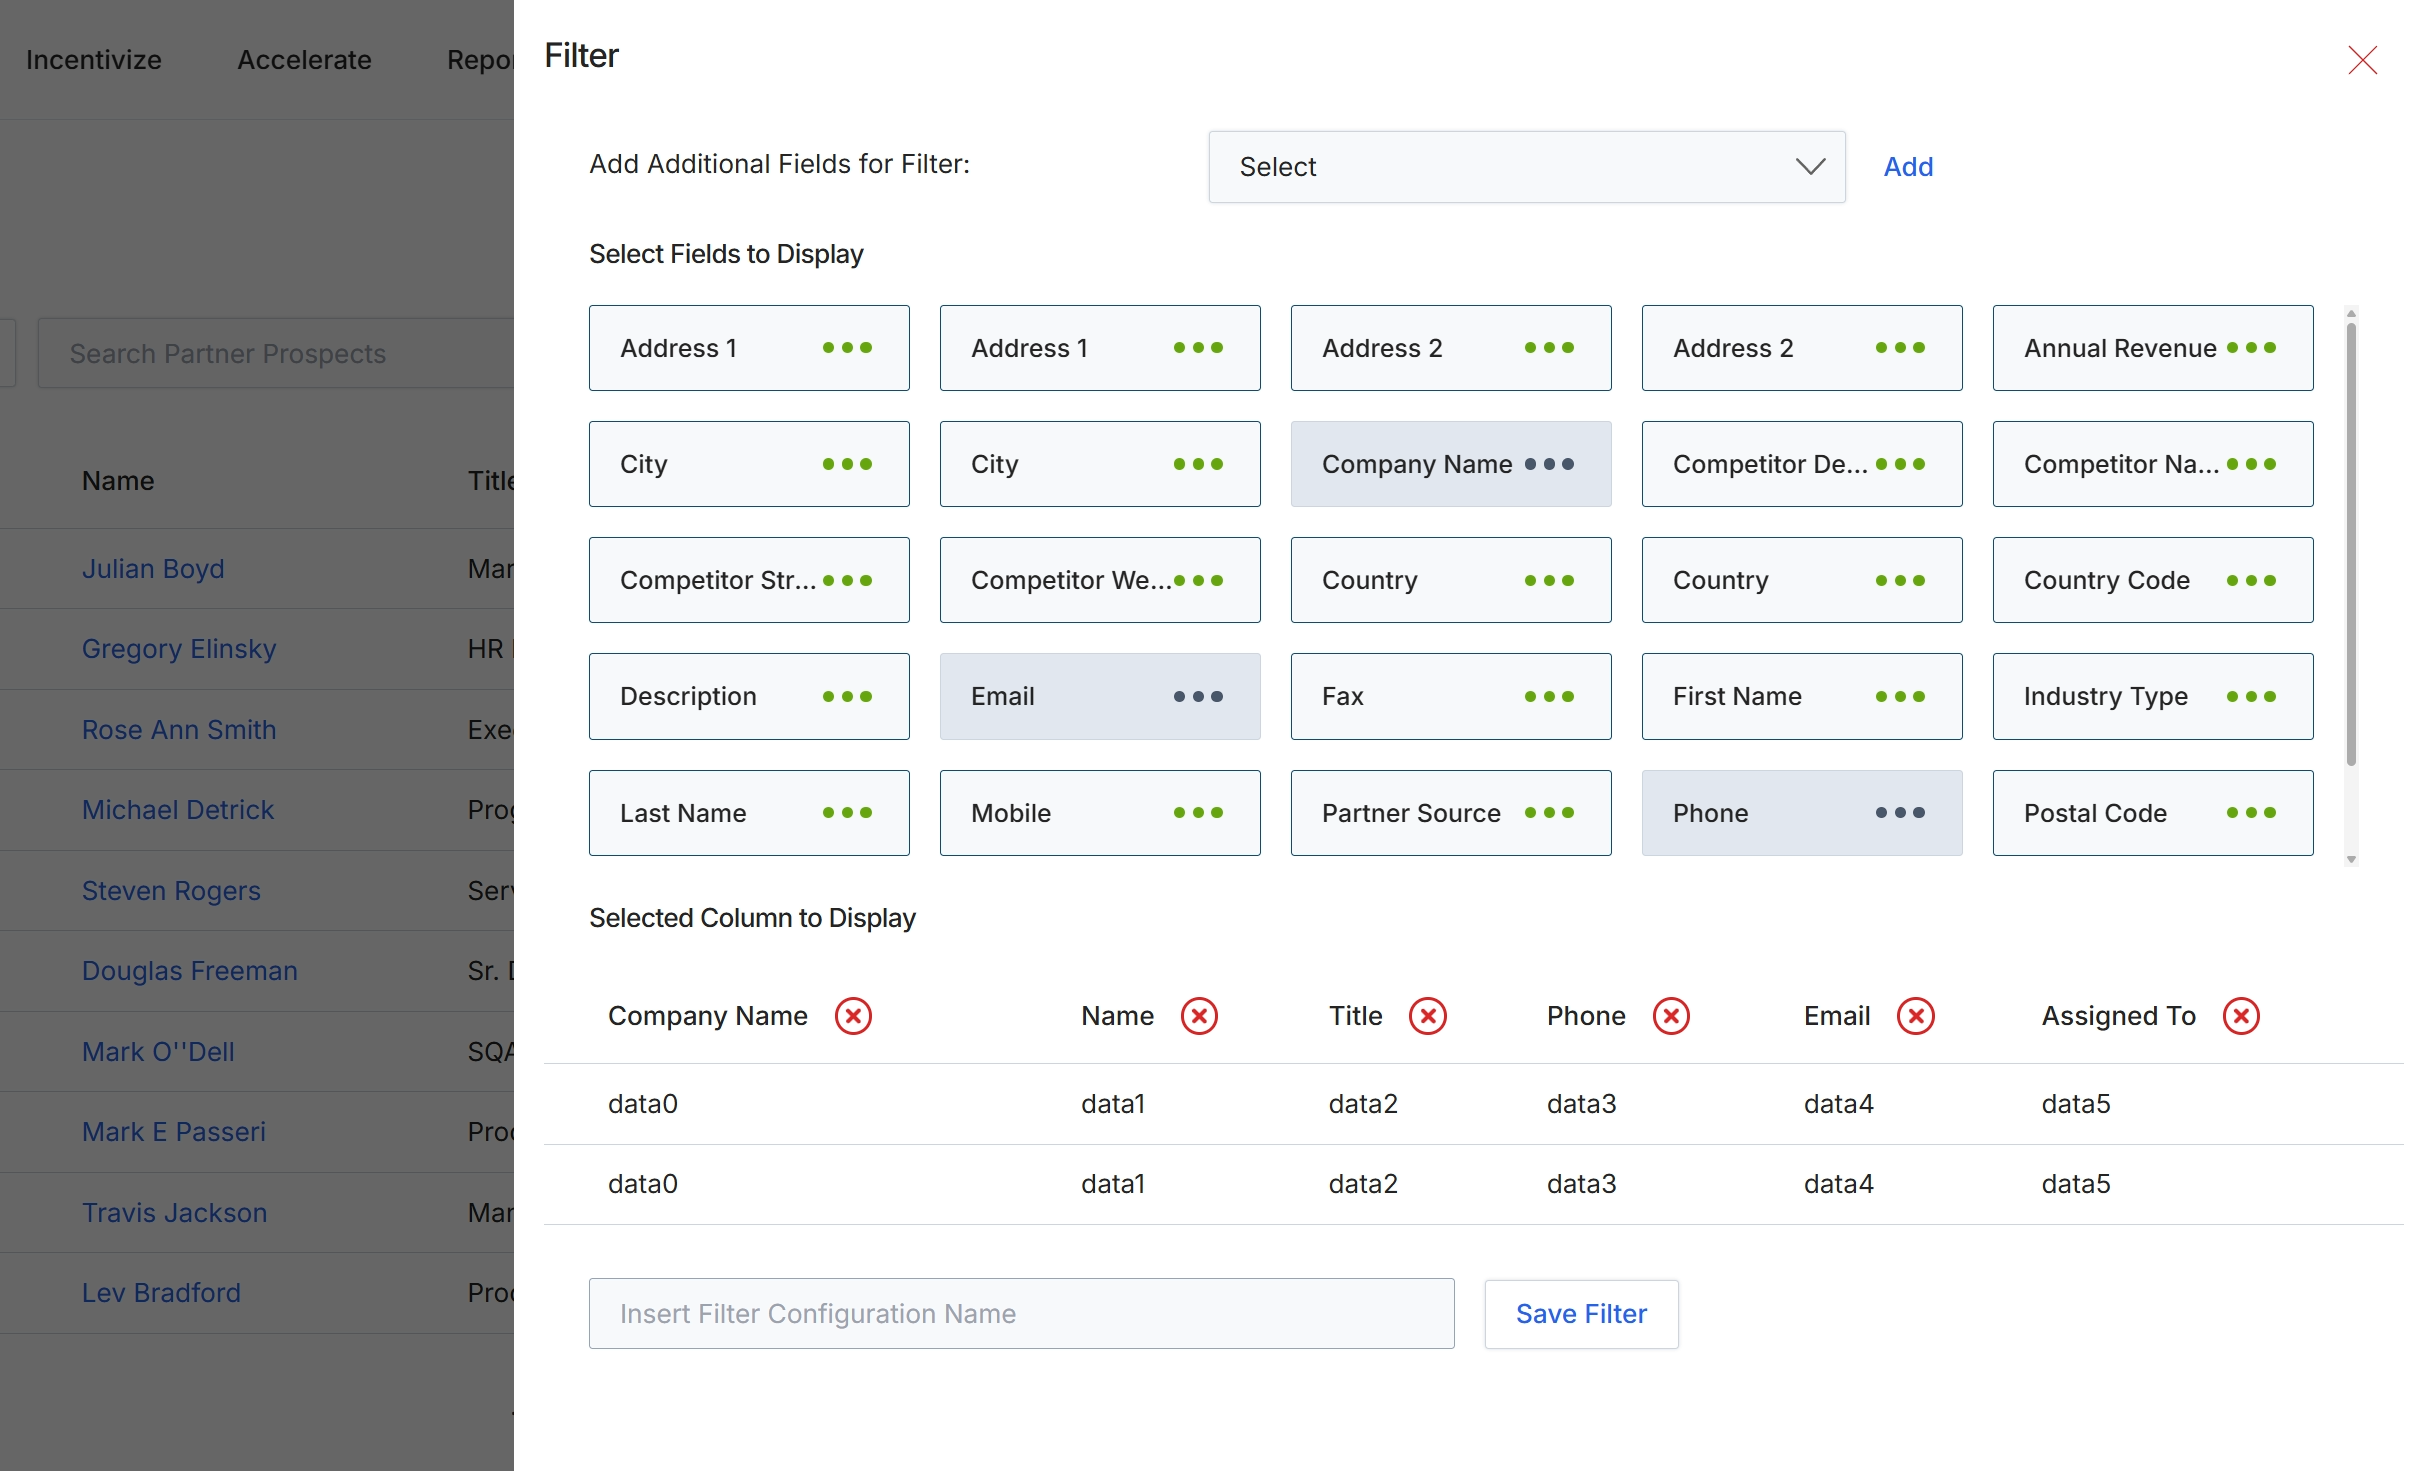The image size is (2434, 1471).
Task: Remove Company Name from selected columns
Action: [853, 1016]
